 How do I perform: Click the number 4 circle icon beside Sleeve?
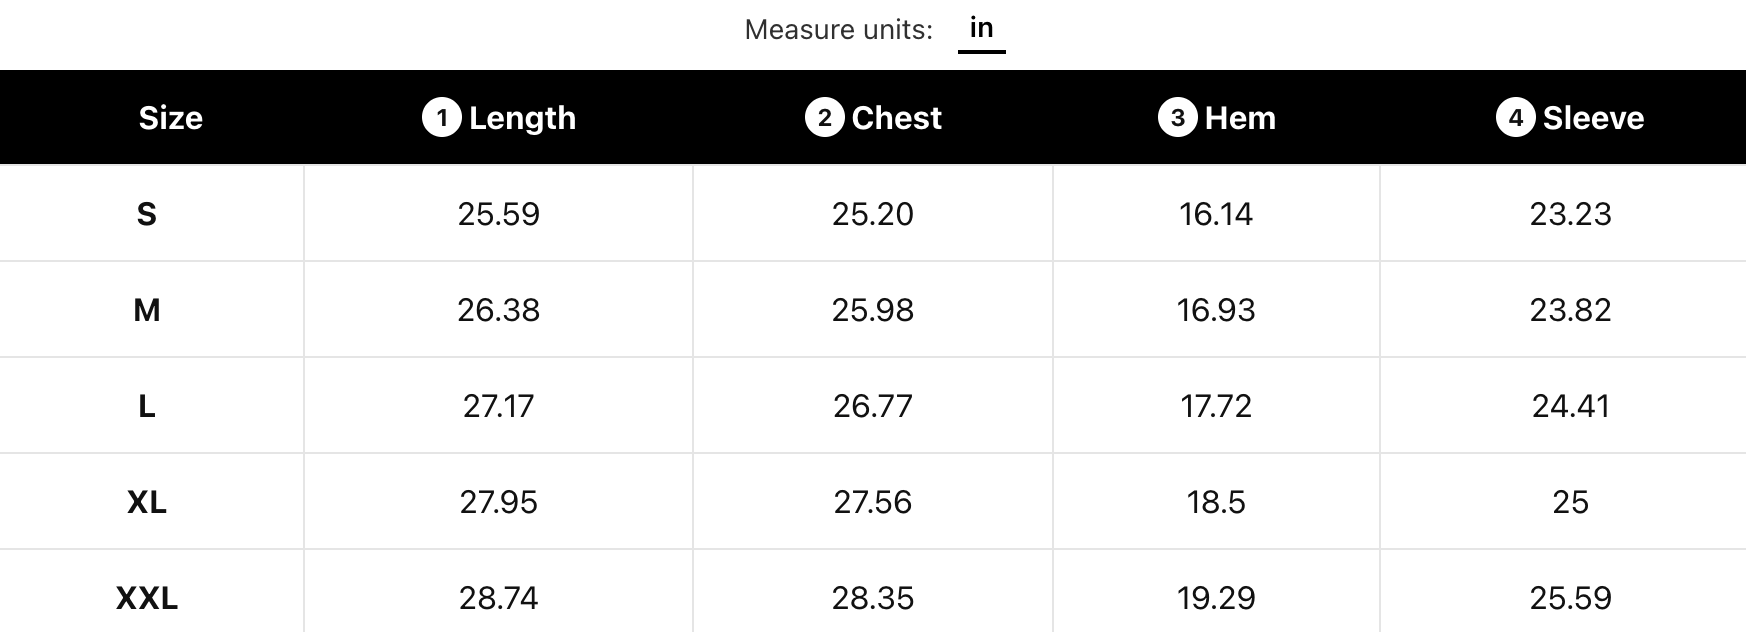1515,117
